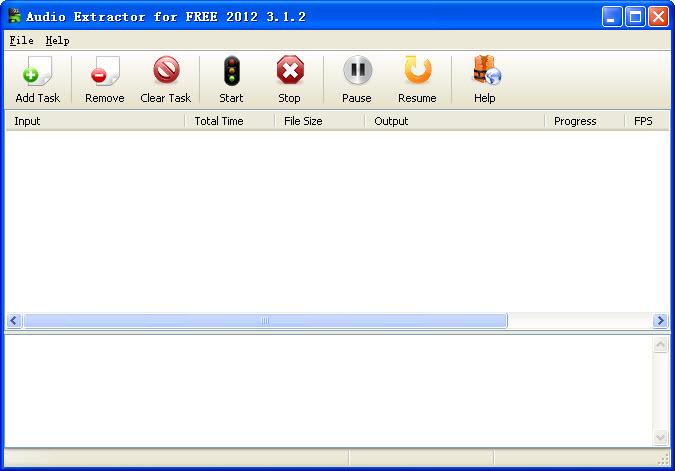Select the File Size column header
This screenshot has width=675, height=471.
pyautogui.click(x=319, y=121)
